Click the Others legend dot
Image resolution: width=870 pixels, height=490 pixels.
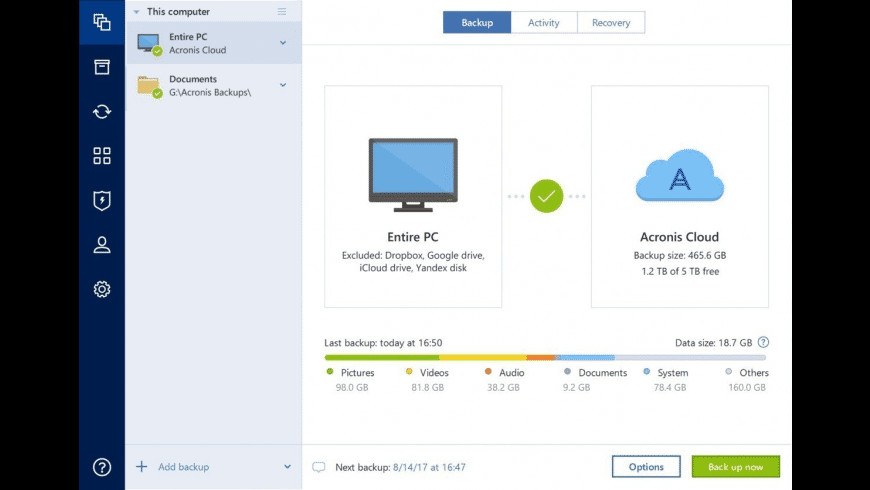tap(729, 372)
